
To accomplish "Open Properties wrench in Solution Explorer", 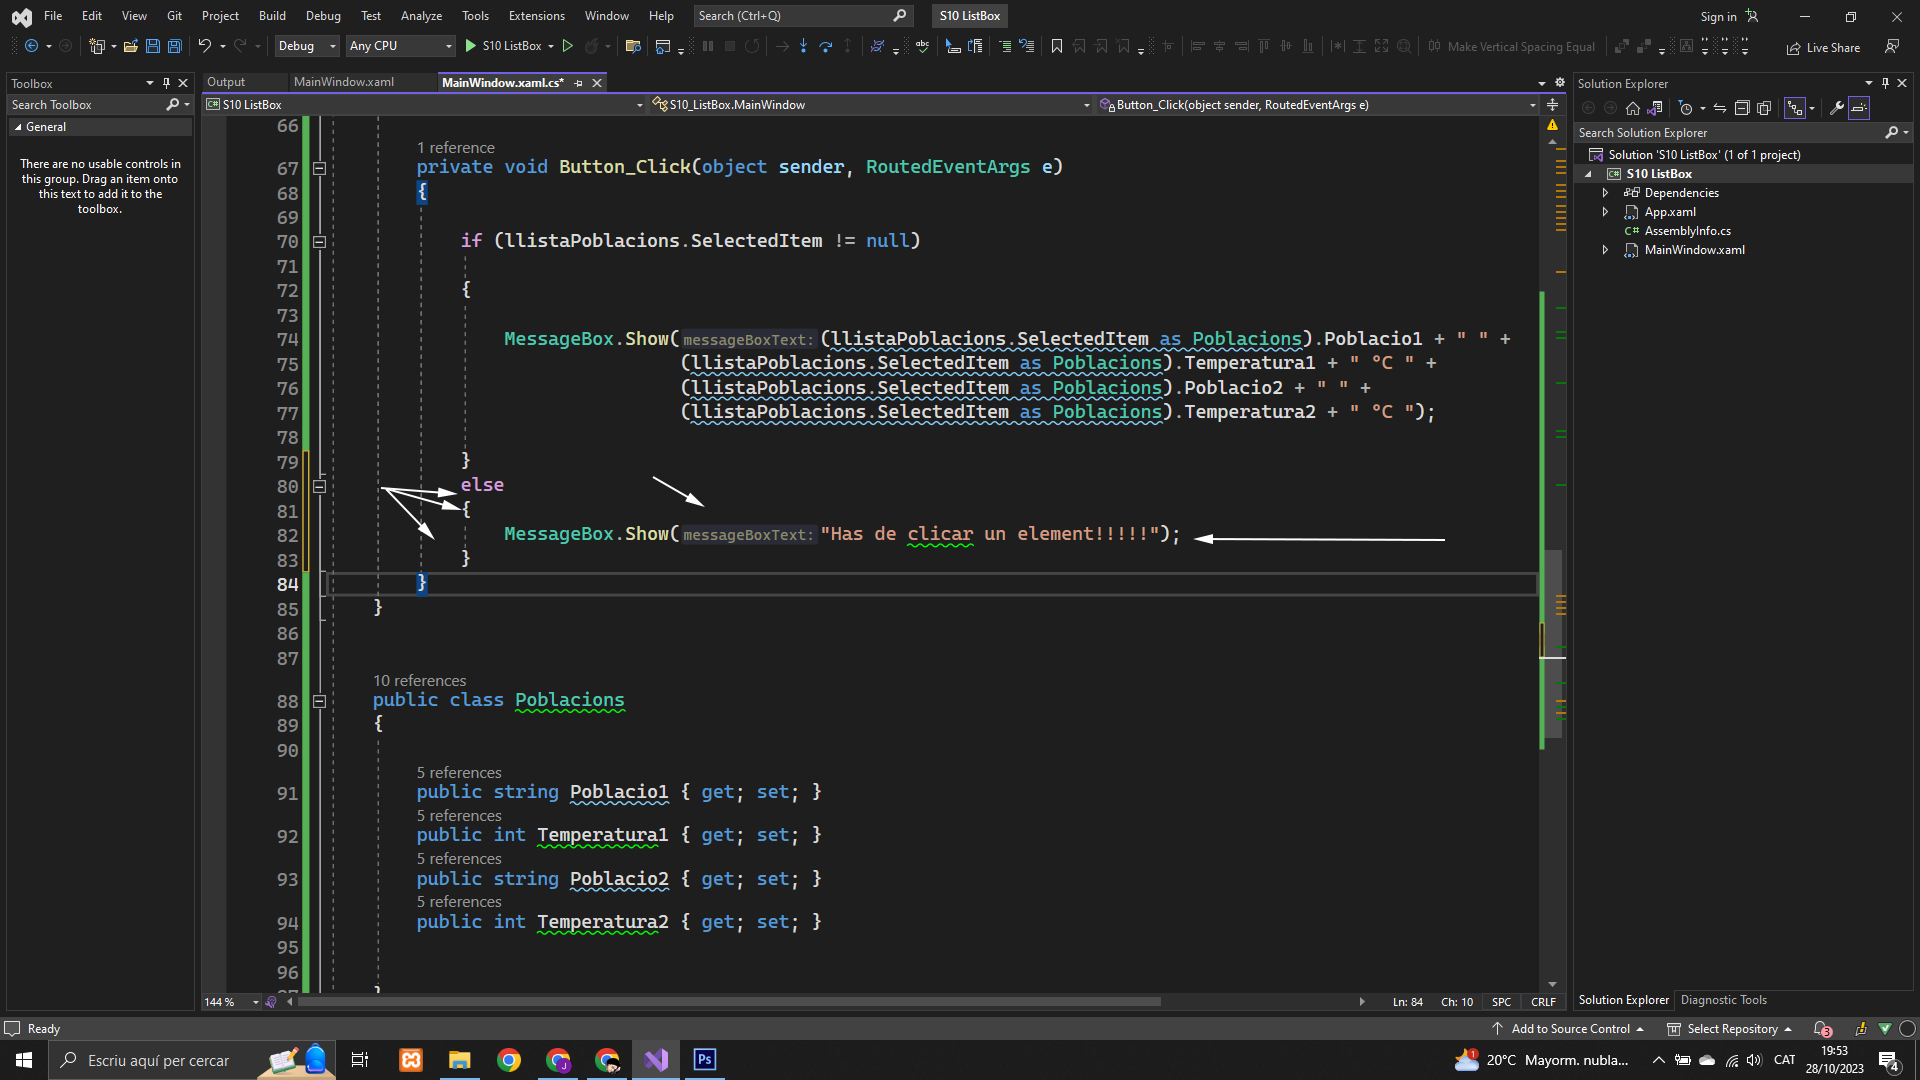I will 1837,108.
